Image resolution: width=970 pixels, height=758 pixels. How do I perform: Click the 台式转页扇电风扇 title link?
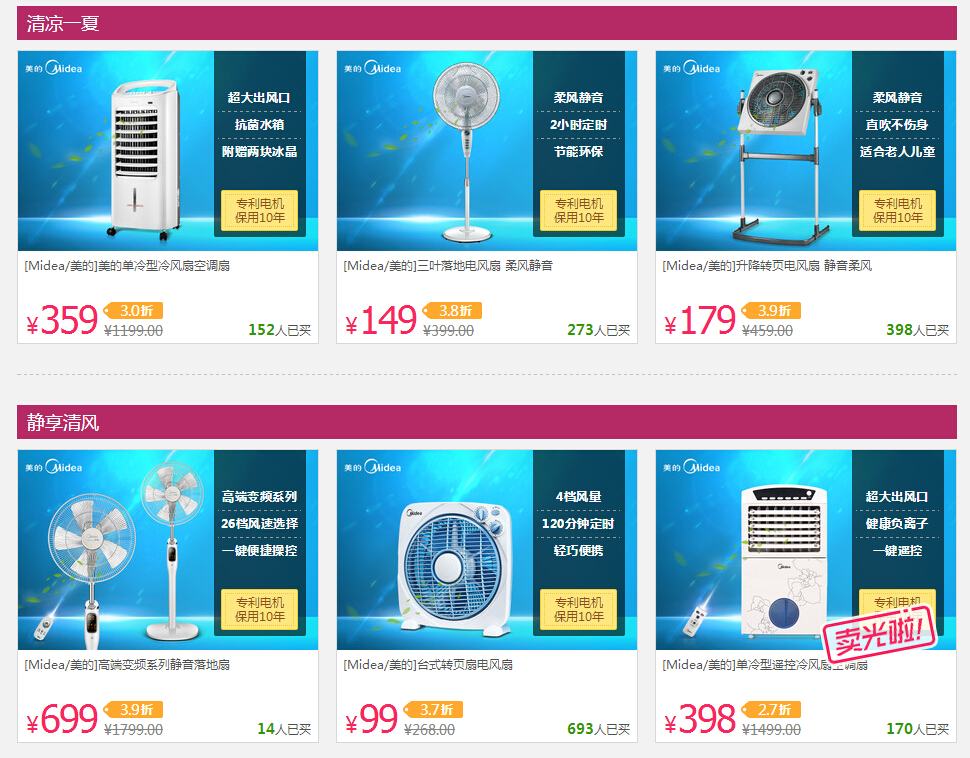coord(428,665)
